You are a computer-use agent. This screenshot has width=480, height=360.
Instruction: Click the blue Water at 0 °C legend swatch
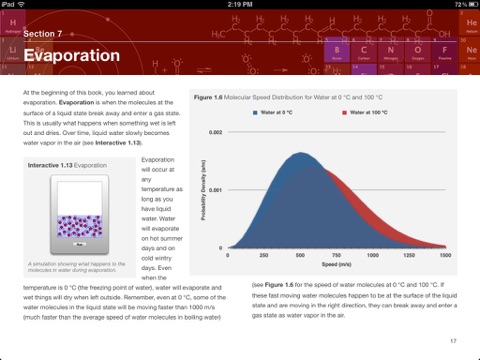(255, 113)
